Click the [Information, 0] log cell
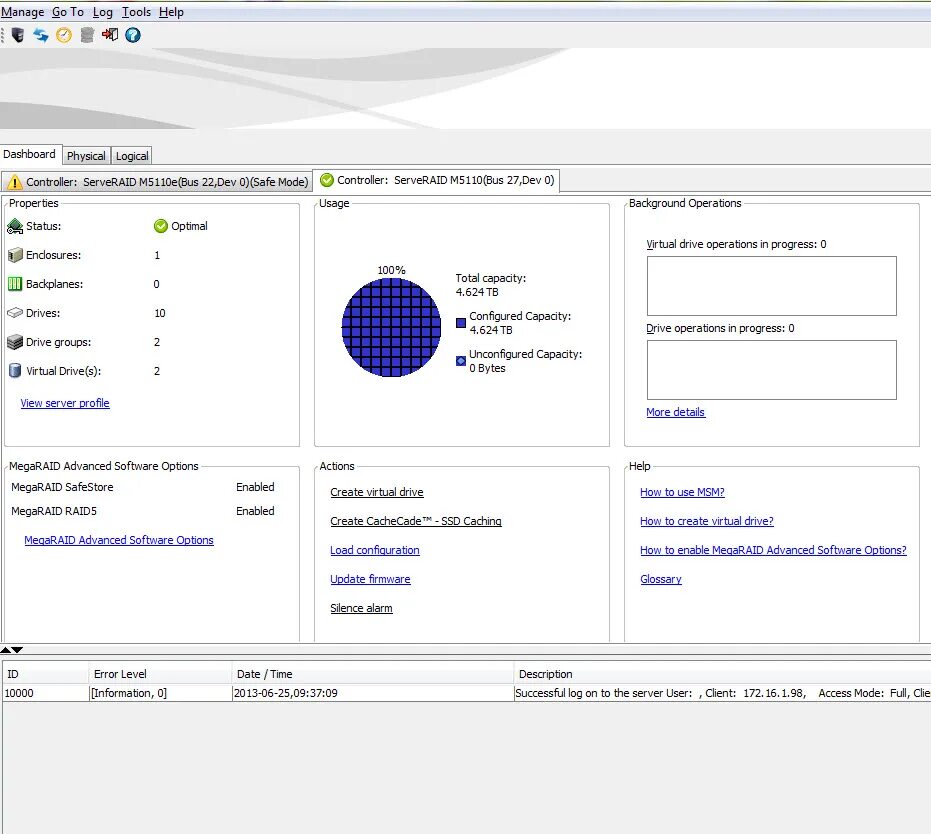Image resolution: width=931 pixels, height=834 pixels. click(160, 693)
